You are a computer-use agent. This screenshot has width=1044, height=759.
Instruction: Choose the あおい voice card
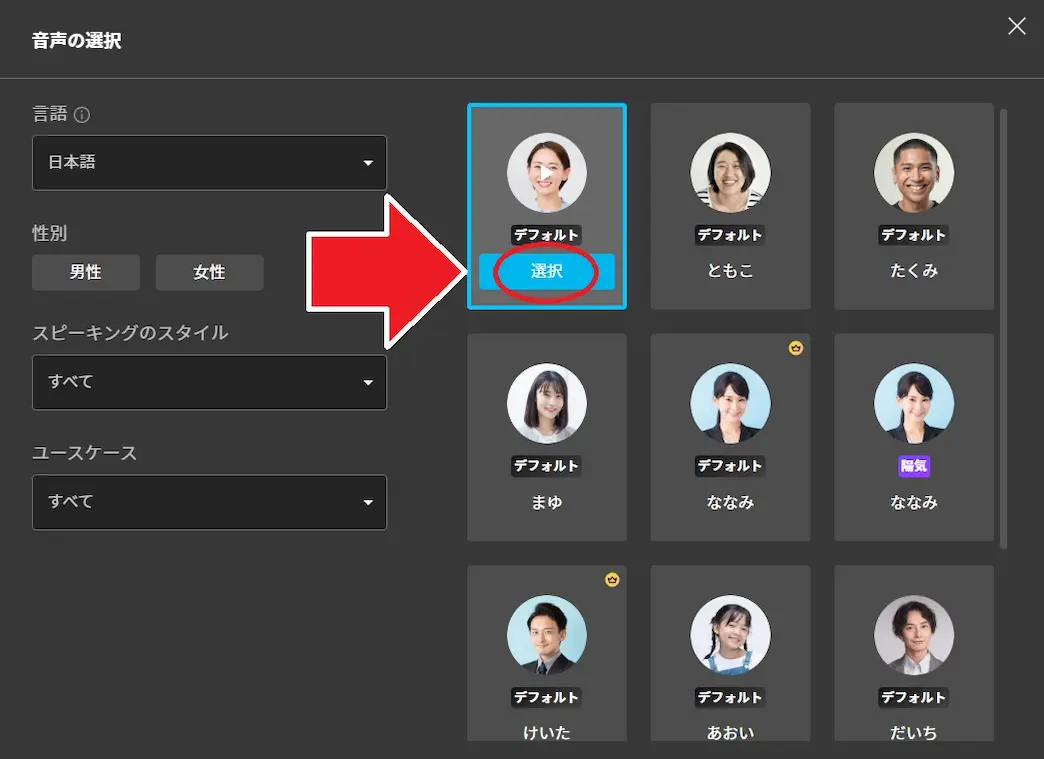point(730,653)
